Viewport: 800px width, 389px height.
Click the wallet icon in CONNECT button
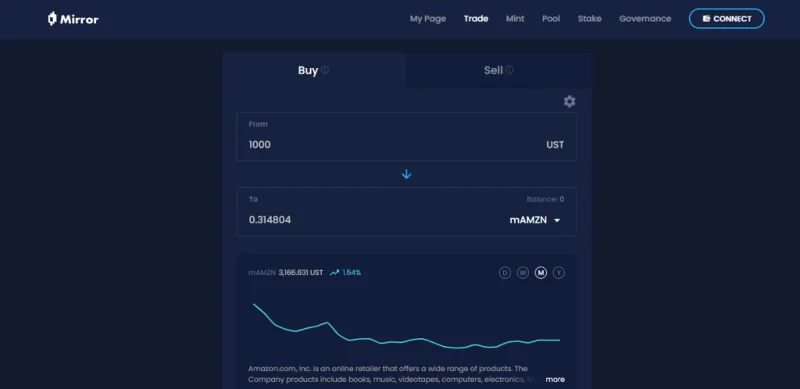pyautogui.click(x=706, y=19)
